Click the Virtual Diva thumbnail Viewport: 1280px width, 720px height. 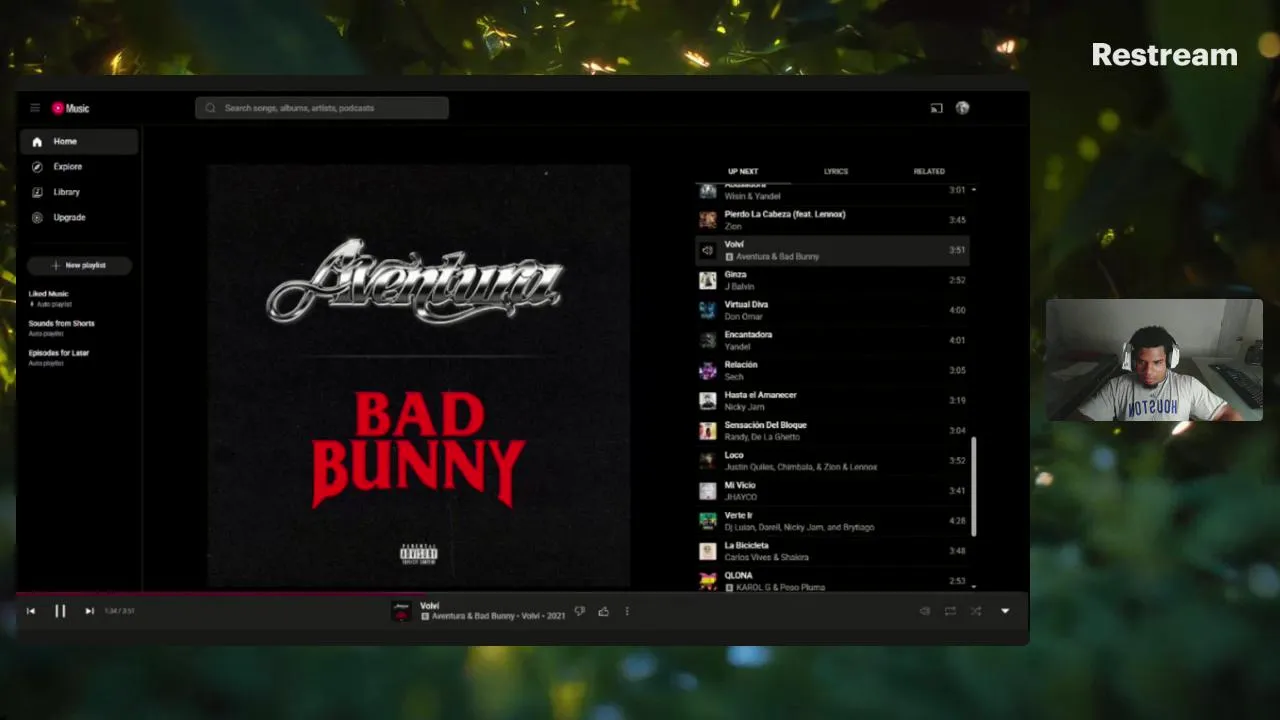coord(707,310)
